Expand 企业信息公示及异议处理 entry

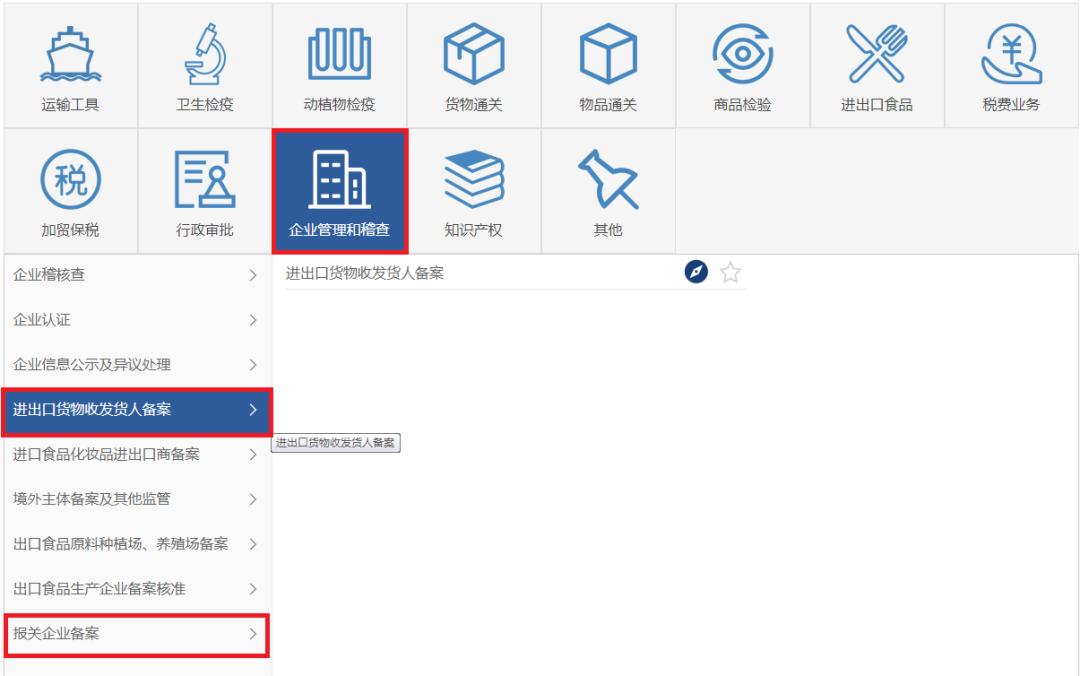click(136, 364)
